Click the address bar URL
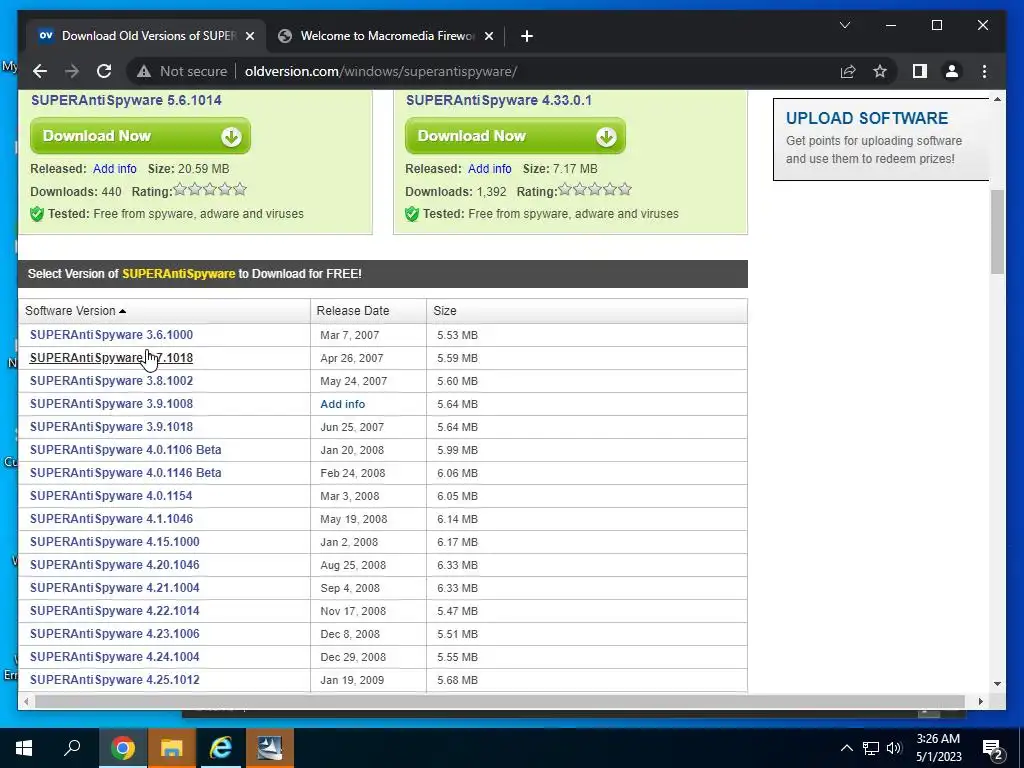The height and width of the screenshot is (768, 1024). click(x=381, y=71)
